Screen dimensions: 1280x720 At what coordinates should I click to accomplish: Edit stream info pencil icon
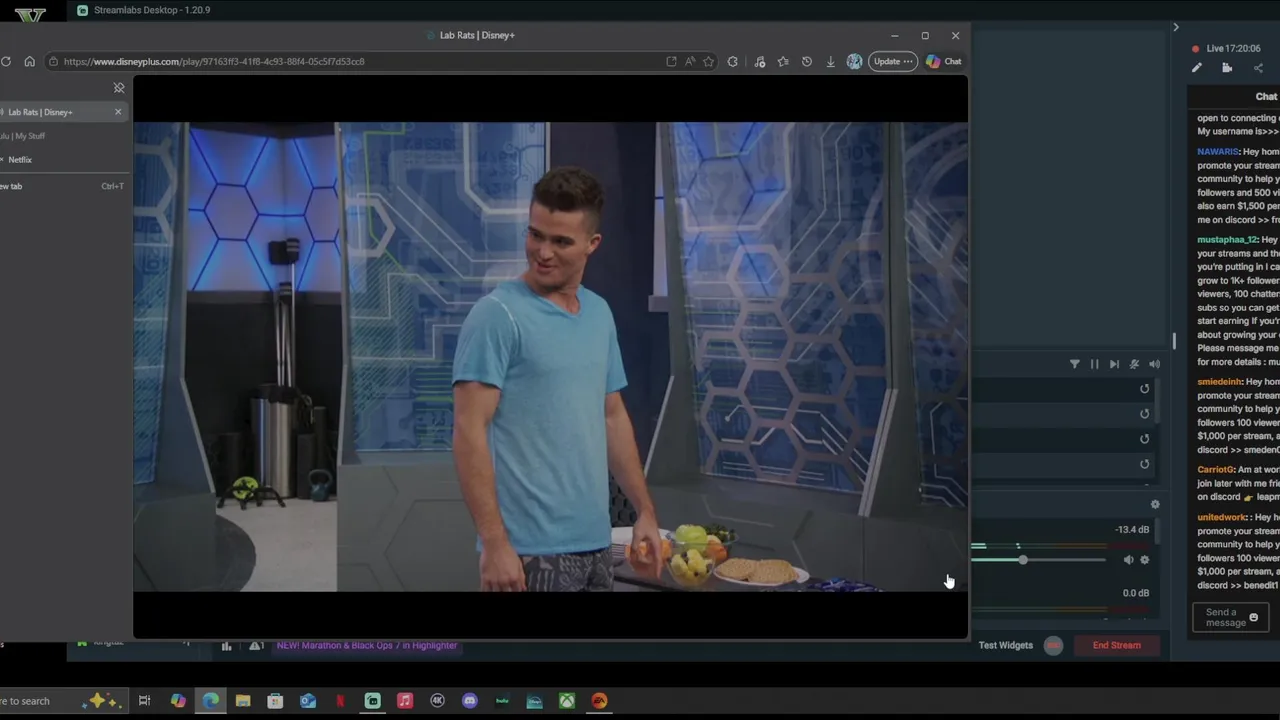pos(1197,68)
